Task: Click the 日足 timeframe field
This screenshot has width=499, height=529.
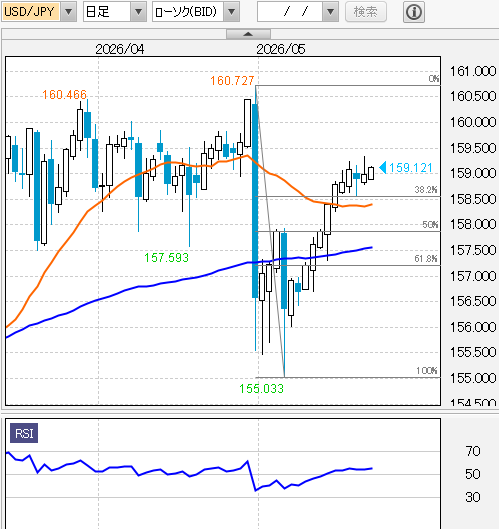Action: pyautogui.click(x=107, y=12)
